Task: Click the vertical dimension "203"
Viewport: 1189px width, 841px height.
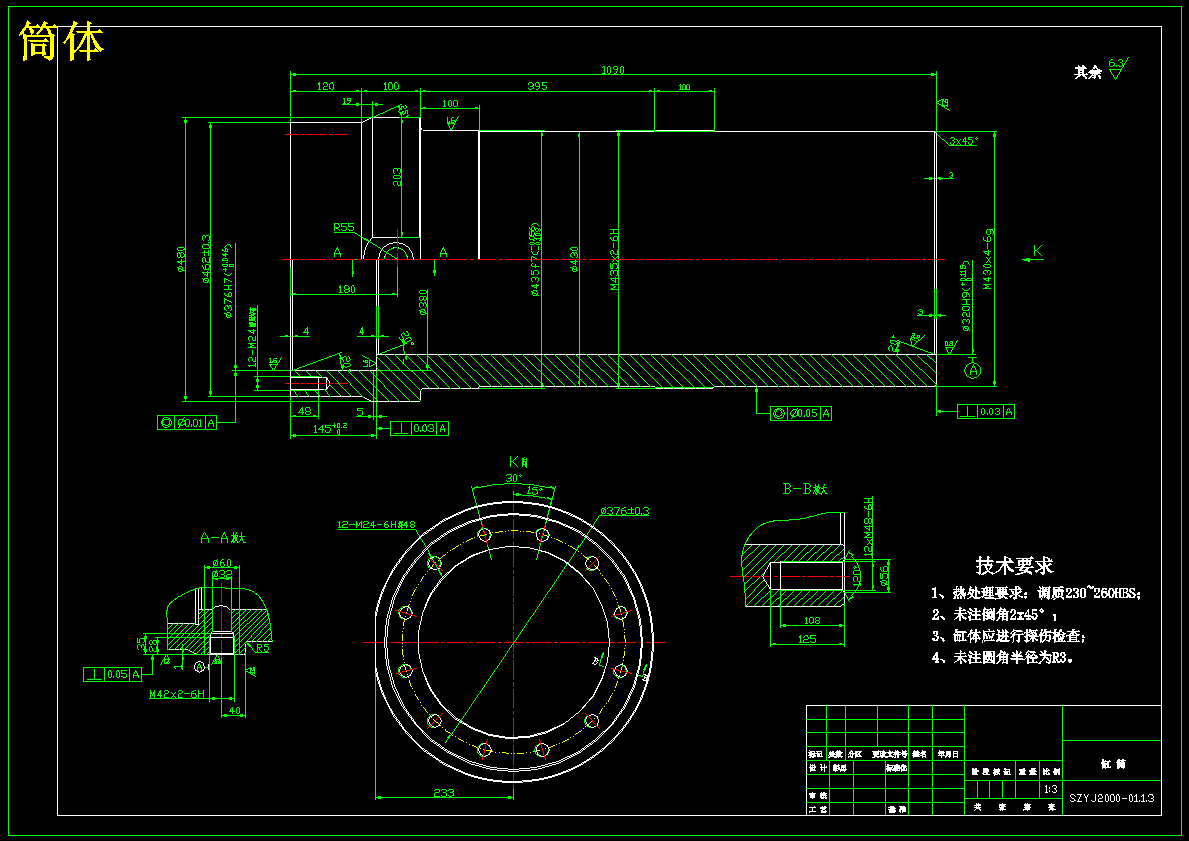Action: 397,177
